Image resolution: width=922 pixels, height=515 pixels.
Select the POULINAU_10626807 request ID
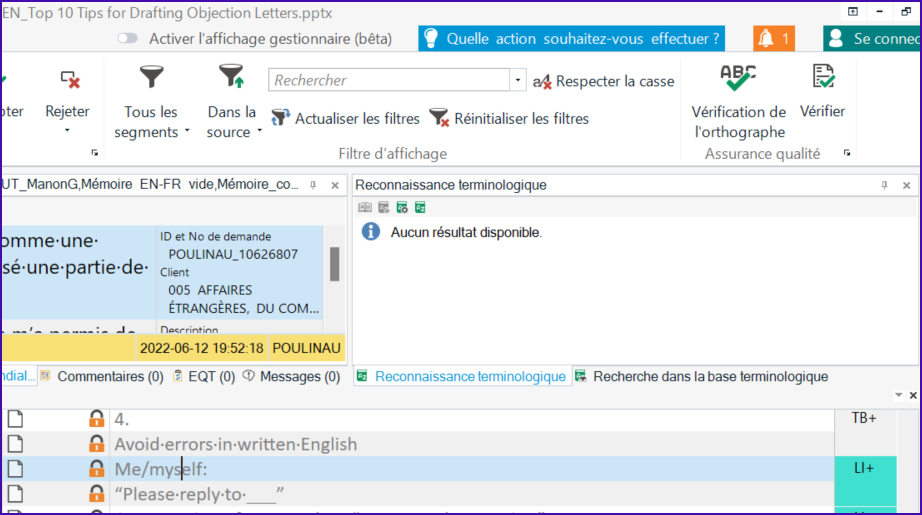(233, 255)
